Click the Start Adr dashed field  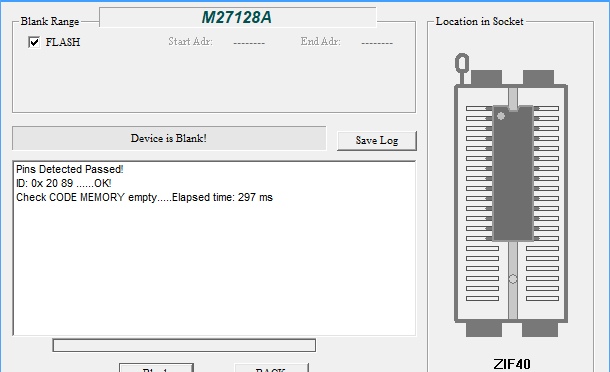(x=249, y=42)
